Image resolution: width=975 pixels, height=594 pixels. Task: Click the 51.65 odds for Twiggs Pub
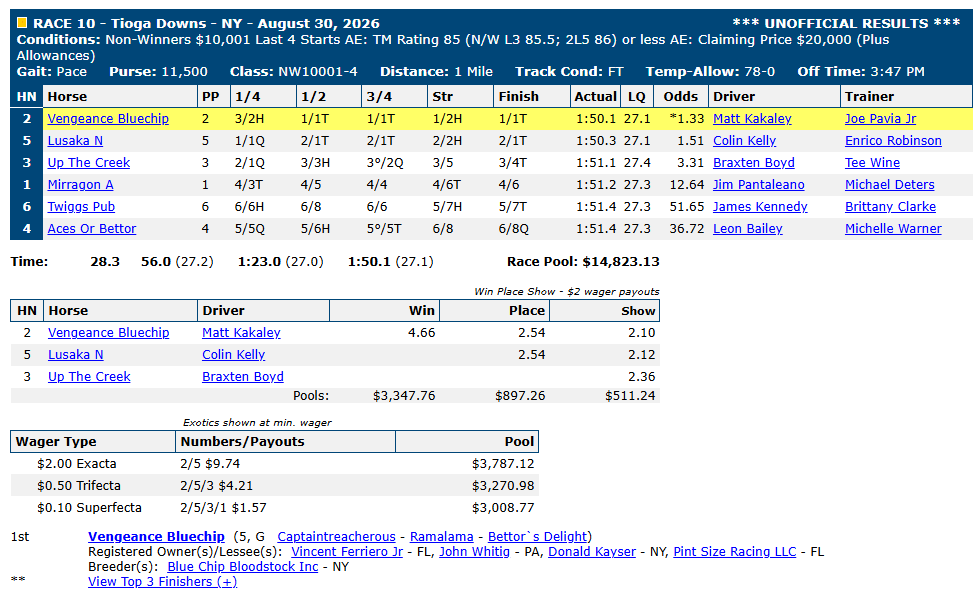pyautogui.click(x=686, y=207)
